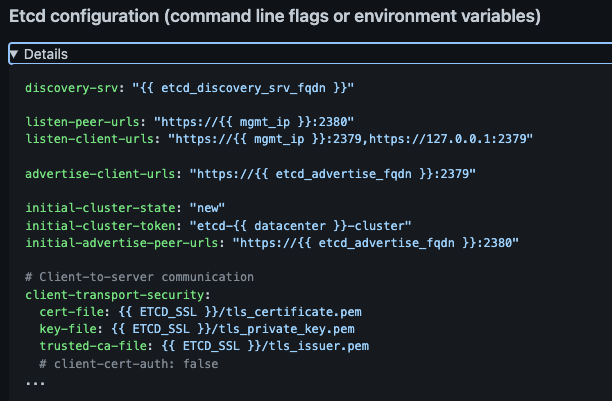Click the listen-client-urls key
The height and width of the screenshot is (401, 612).
coord(90,139)
